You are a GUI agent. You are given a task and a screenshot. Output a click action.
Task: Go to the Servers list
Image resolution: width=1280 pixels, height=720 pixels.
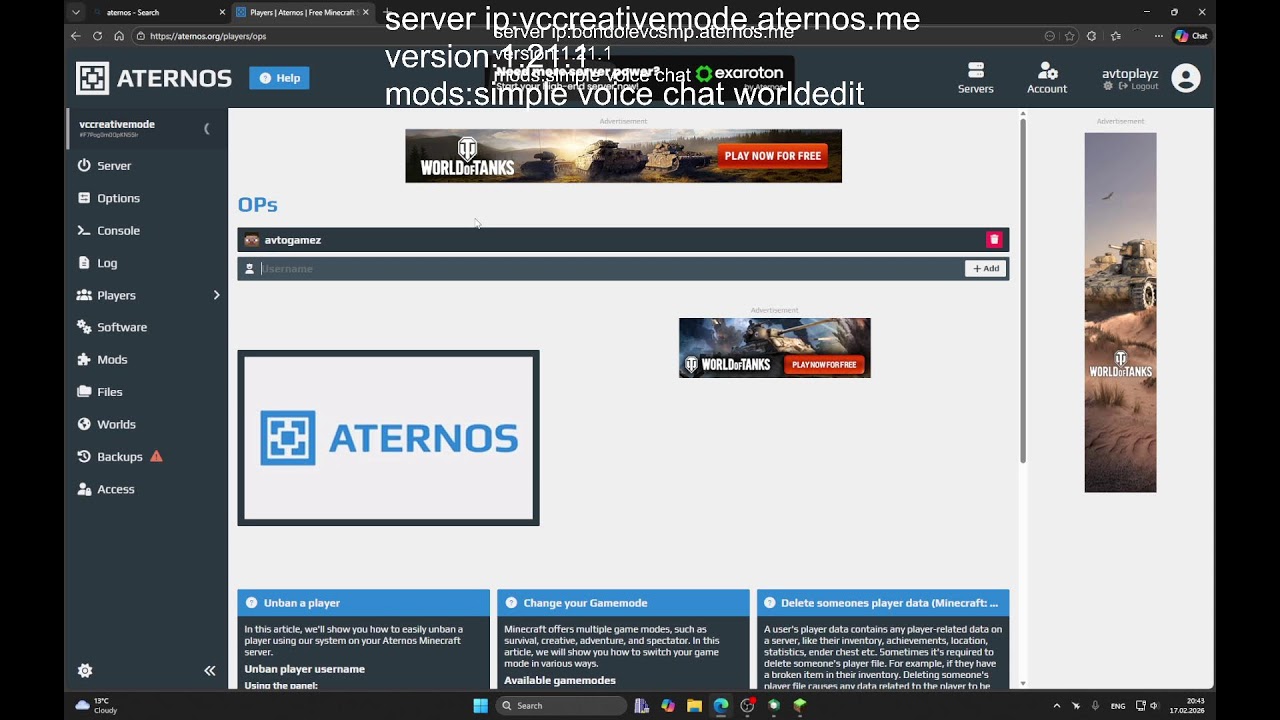point(975,78)
